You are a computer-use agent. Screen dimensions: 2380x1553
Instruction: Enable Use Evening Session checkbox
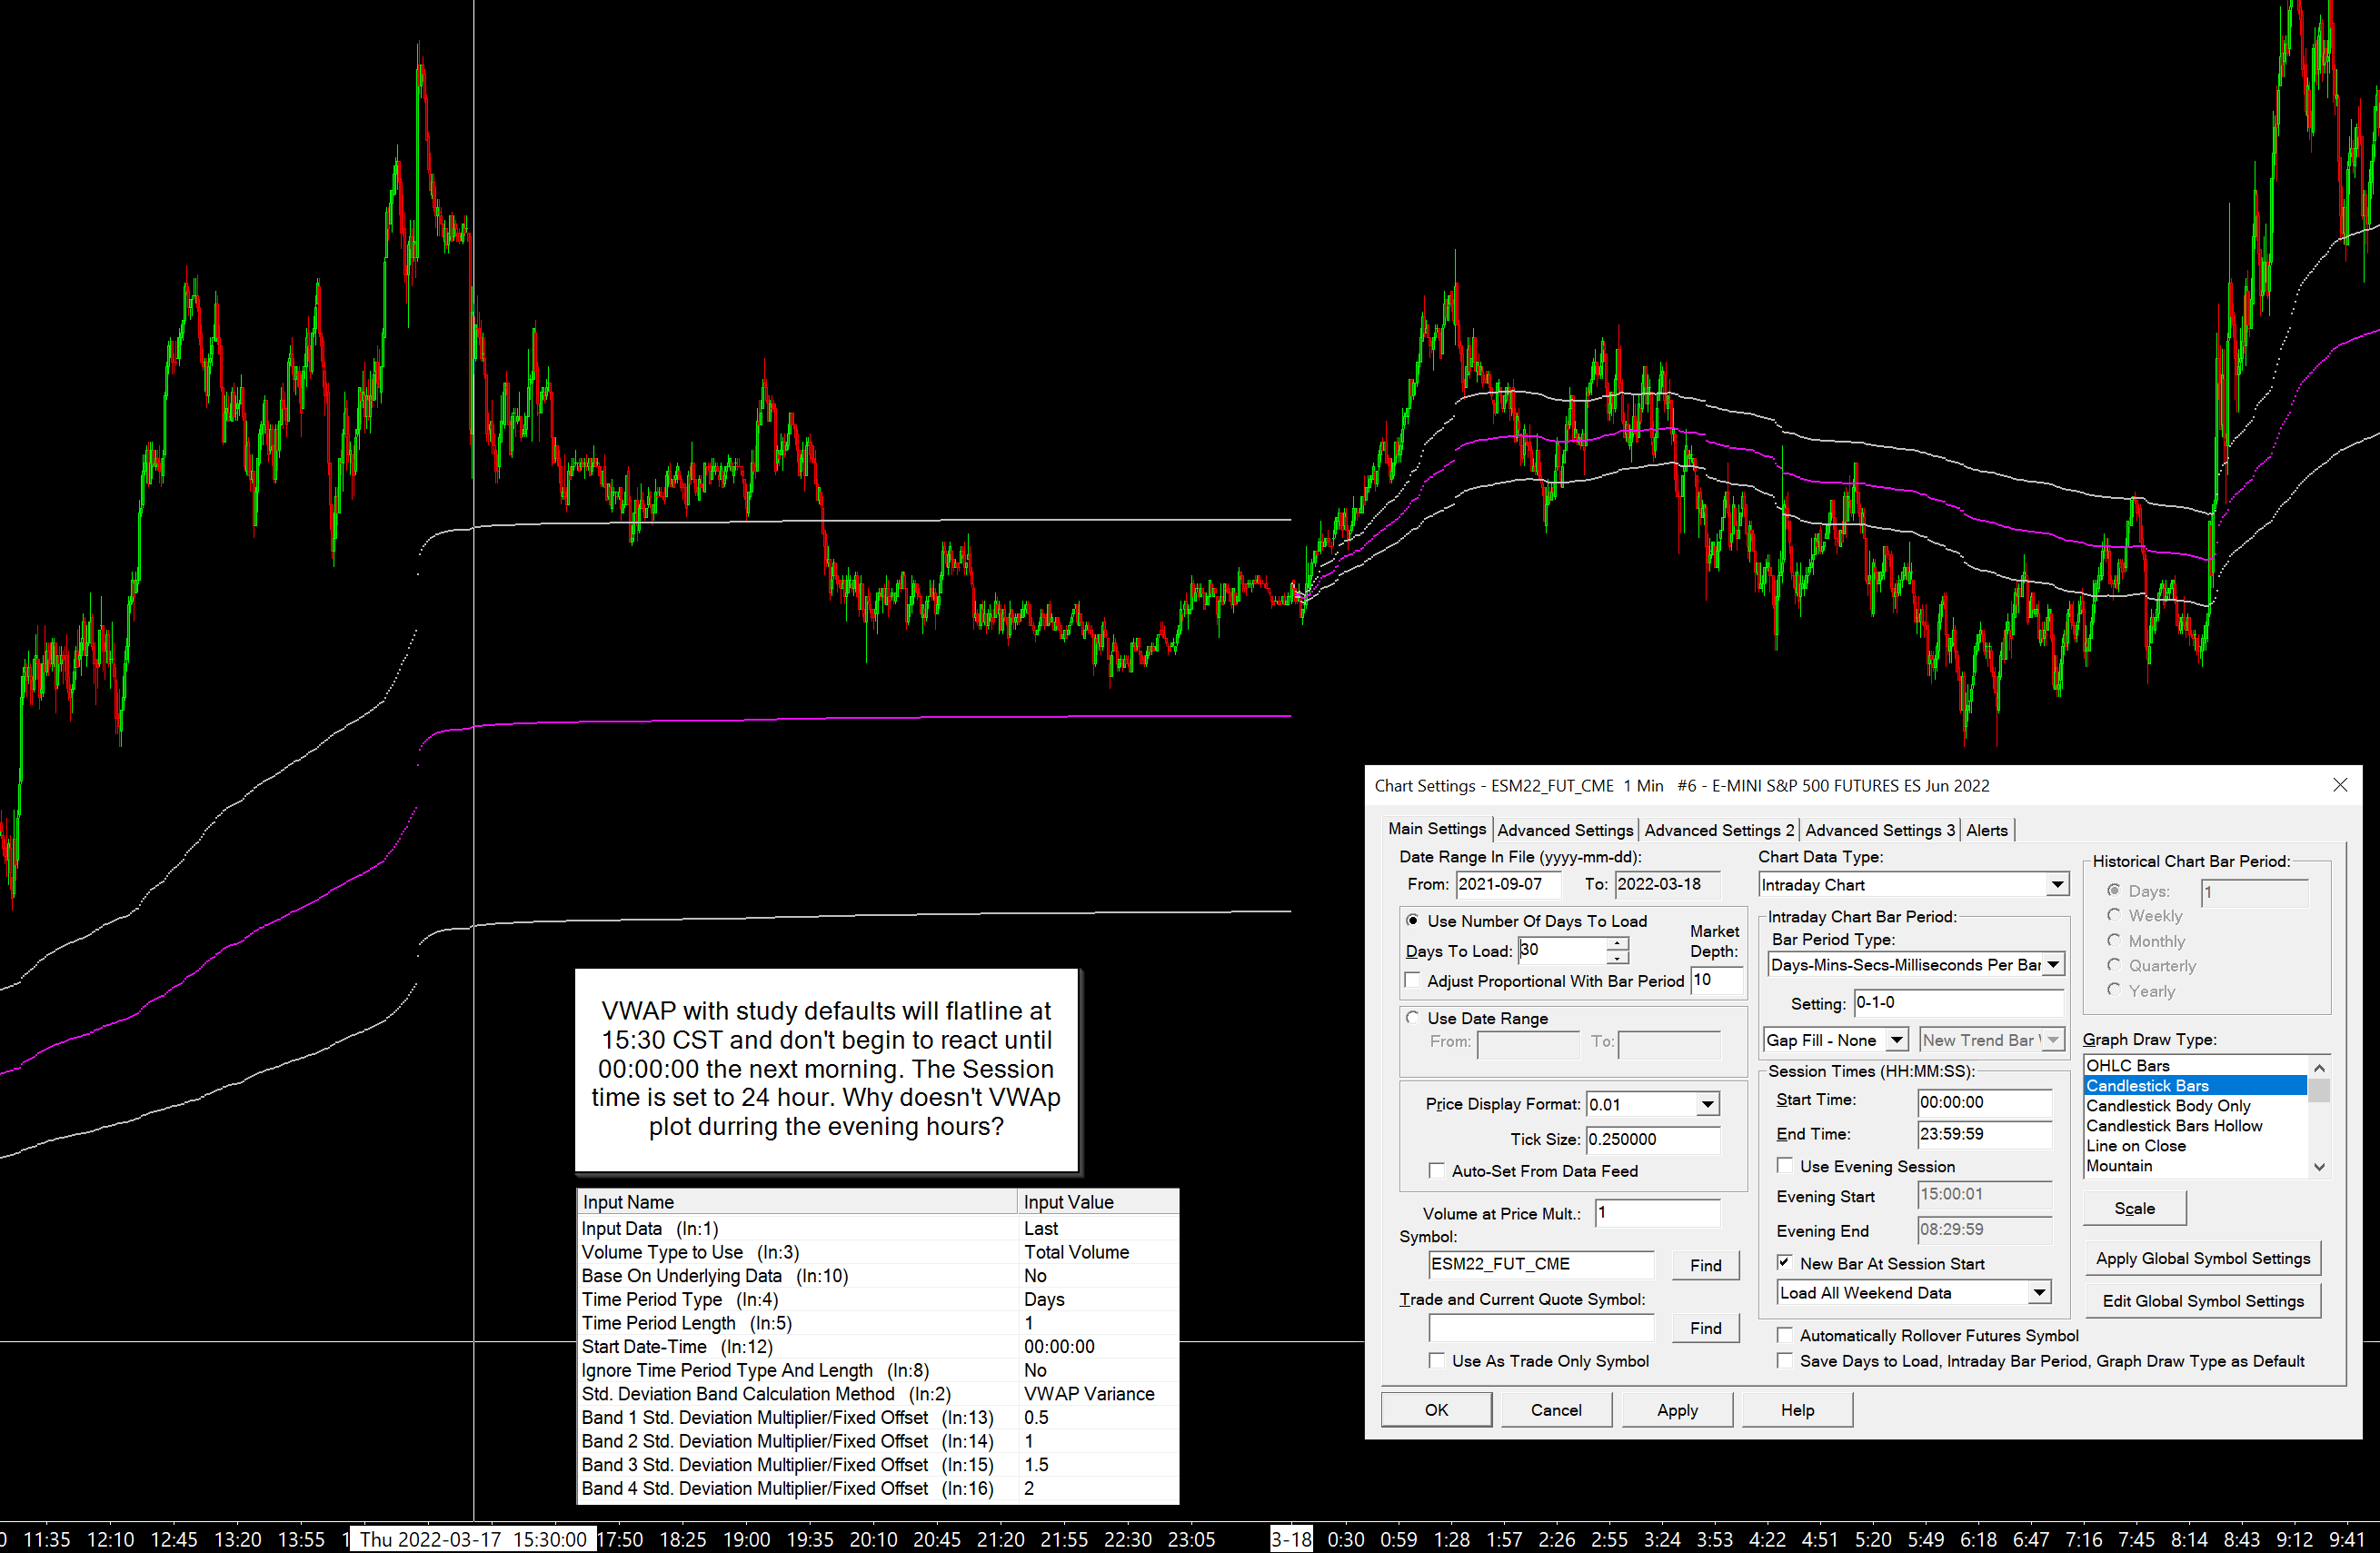(x=1785, y=1166)
